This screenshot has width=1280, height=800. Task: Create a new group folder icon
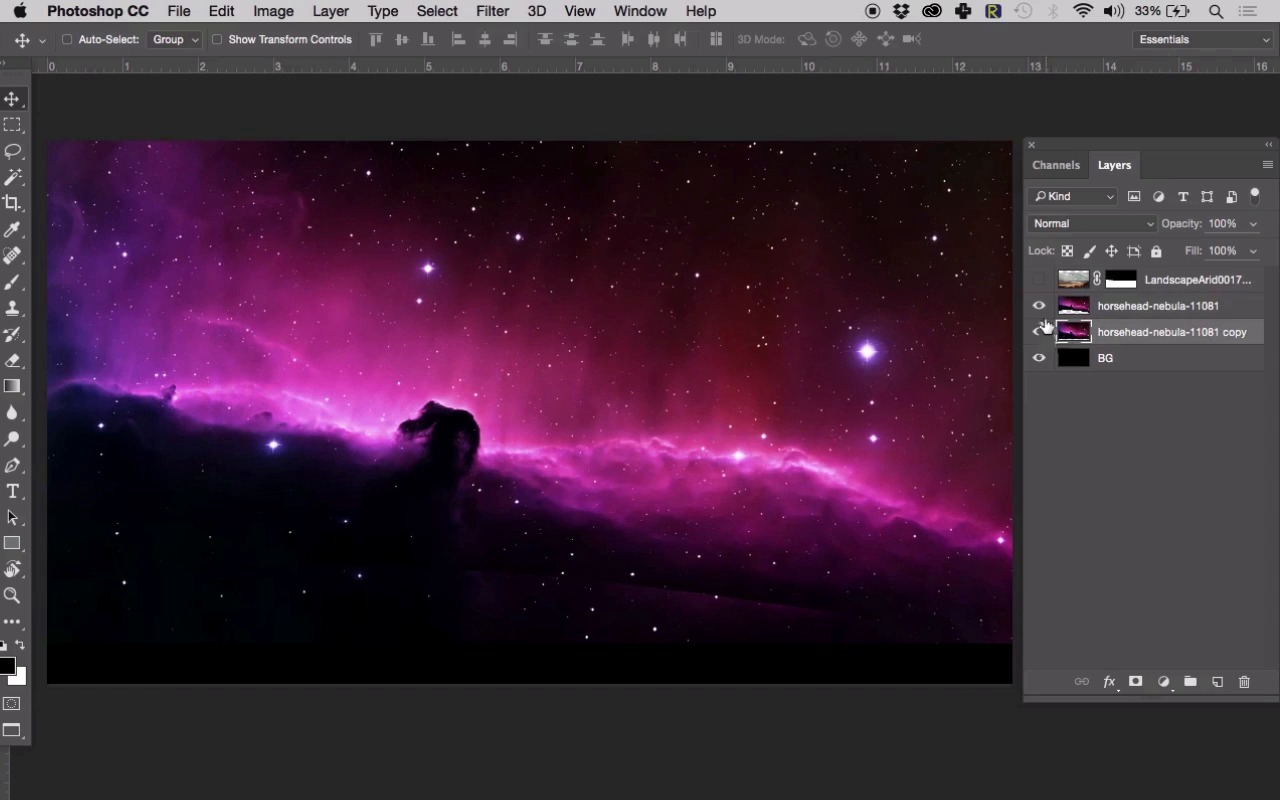click(1190, 682)
